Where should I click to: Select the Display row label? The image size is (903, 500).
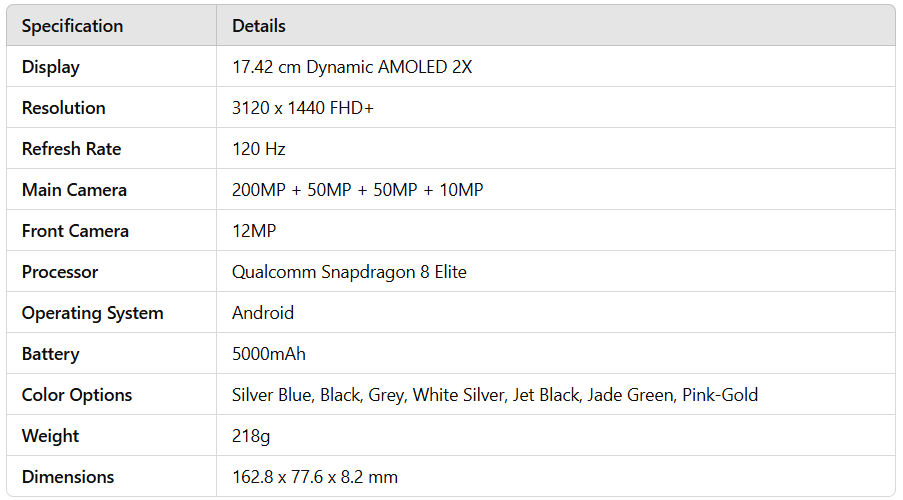pos(51,67)
